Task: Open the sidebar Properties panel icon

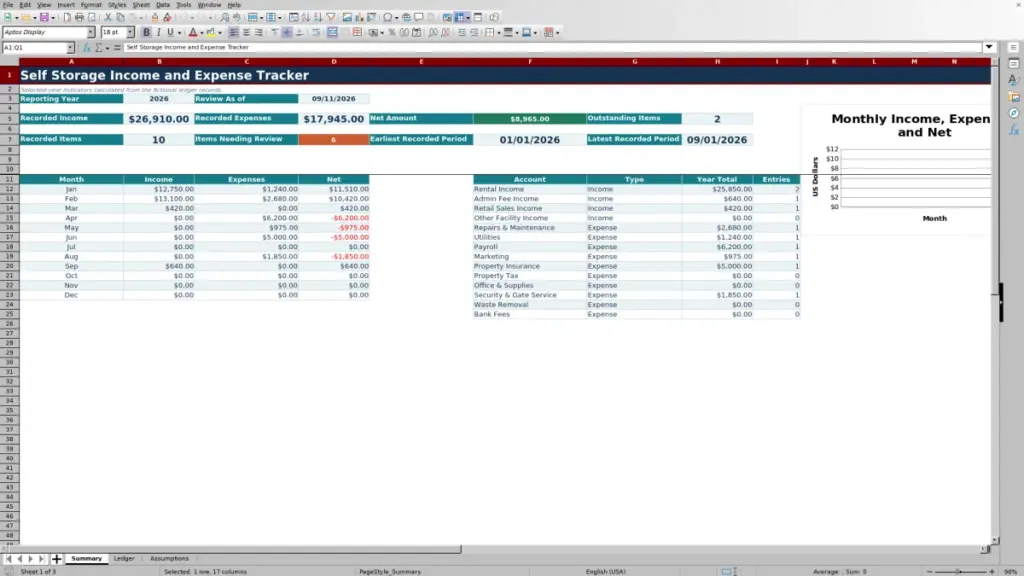Action: point(1014,64)
